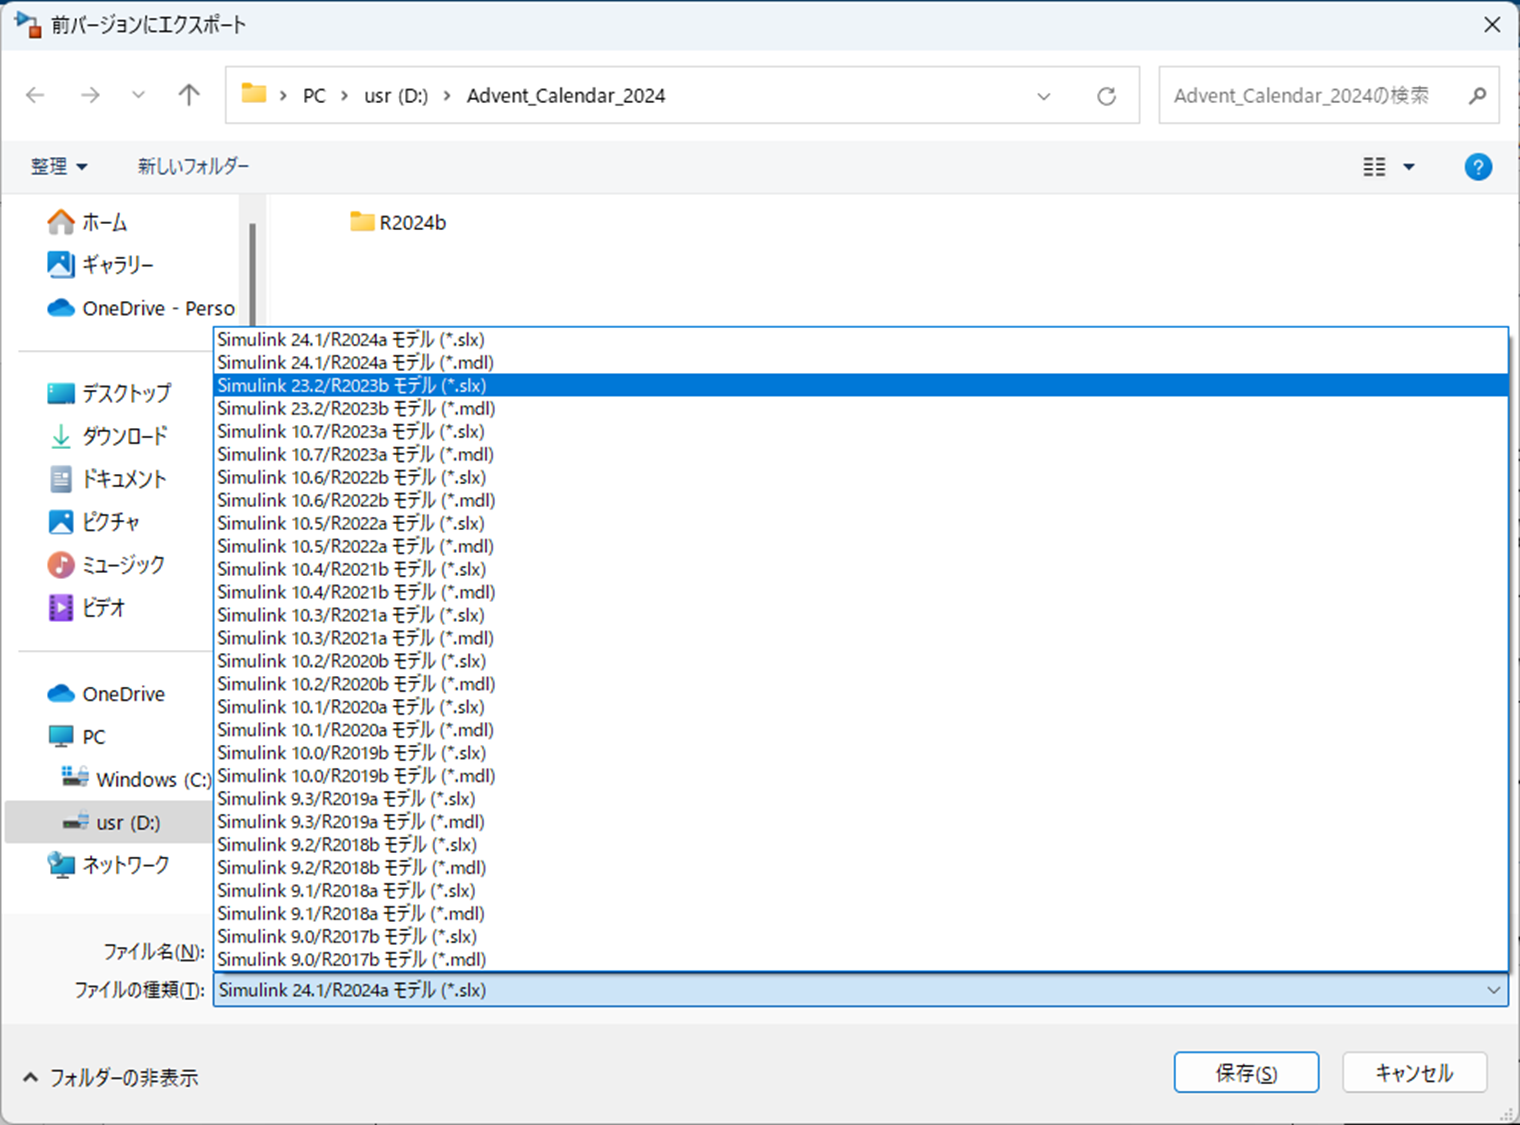Open デスクトップ folder shortcut

pyautogui.click(x=110, y=393)
